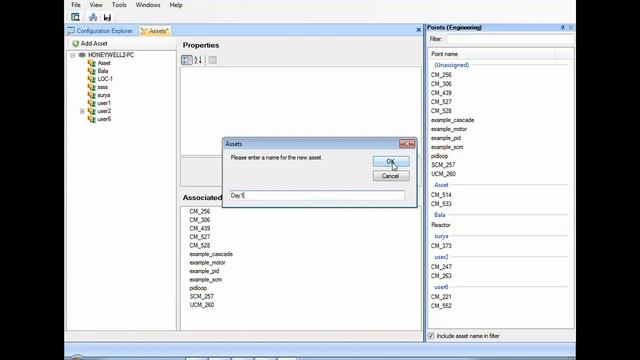Click the icon of the user1 tree node
Viewport: 640px width, 360px height.
click(x=91, y=103)
